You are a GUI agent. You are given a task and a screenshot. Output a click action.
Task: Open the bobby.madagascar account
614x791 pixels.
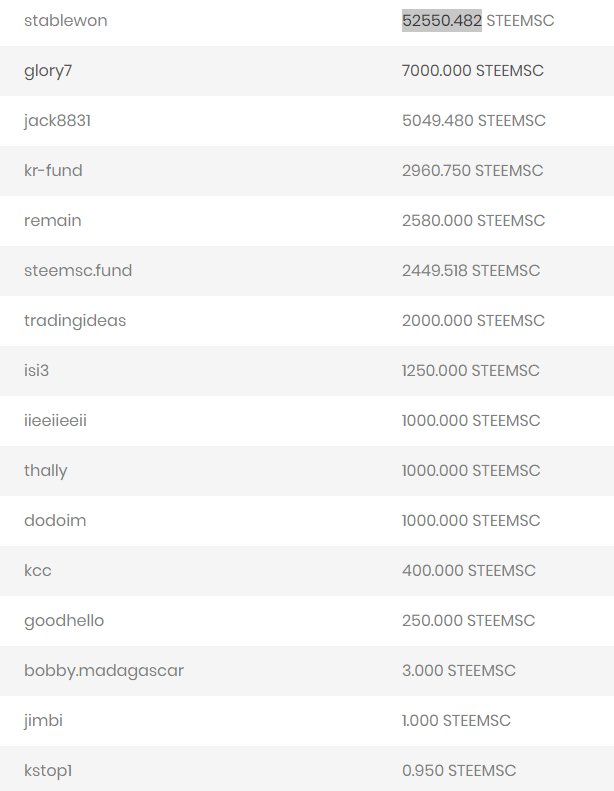point(103,670)
